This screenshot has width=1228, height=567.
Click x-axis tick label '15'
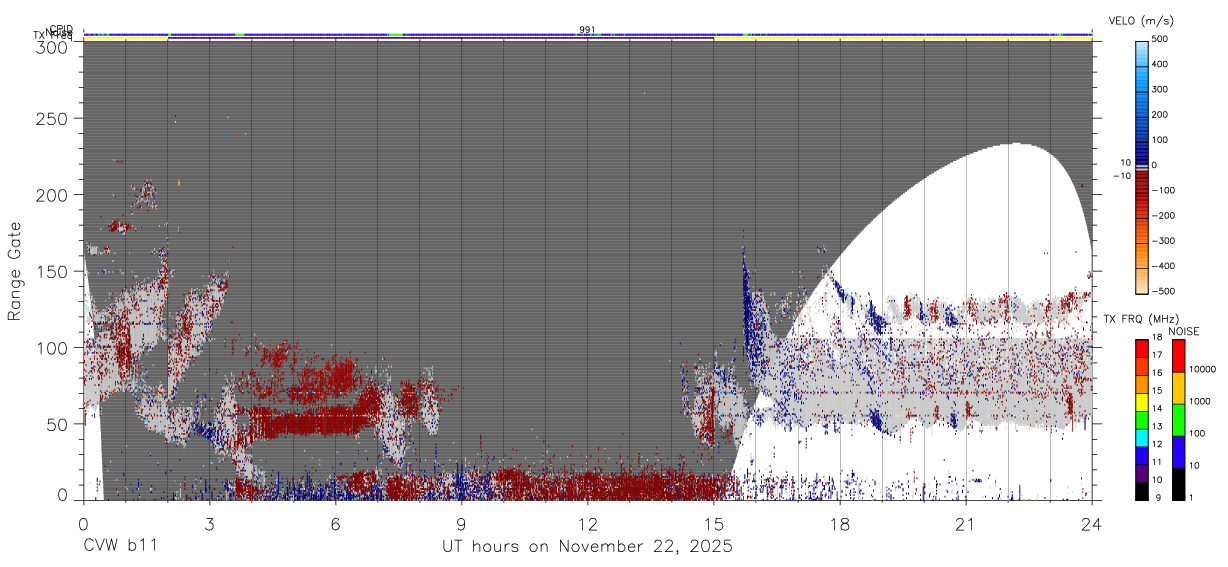pyautogui.click(x=713, y=523)
